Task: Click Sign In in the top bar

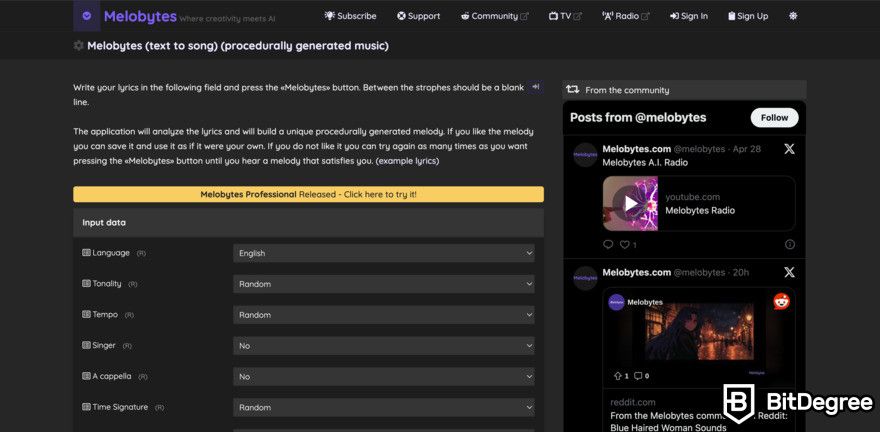Action: click(689, 16)
